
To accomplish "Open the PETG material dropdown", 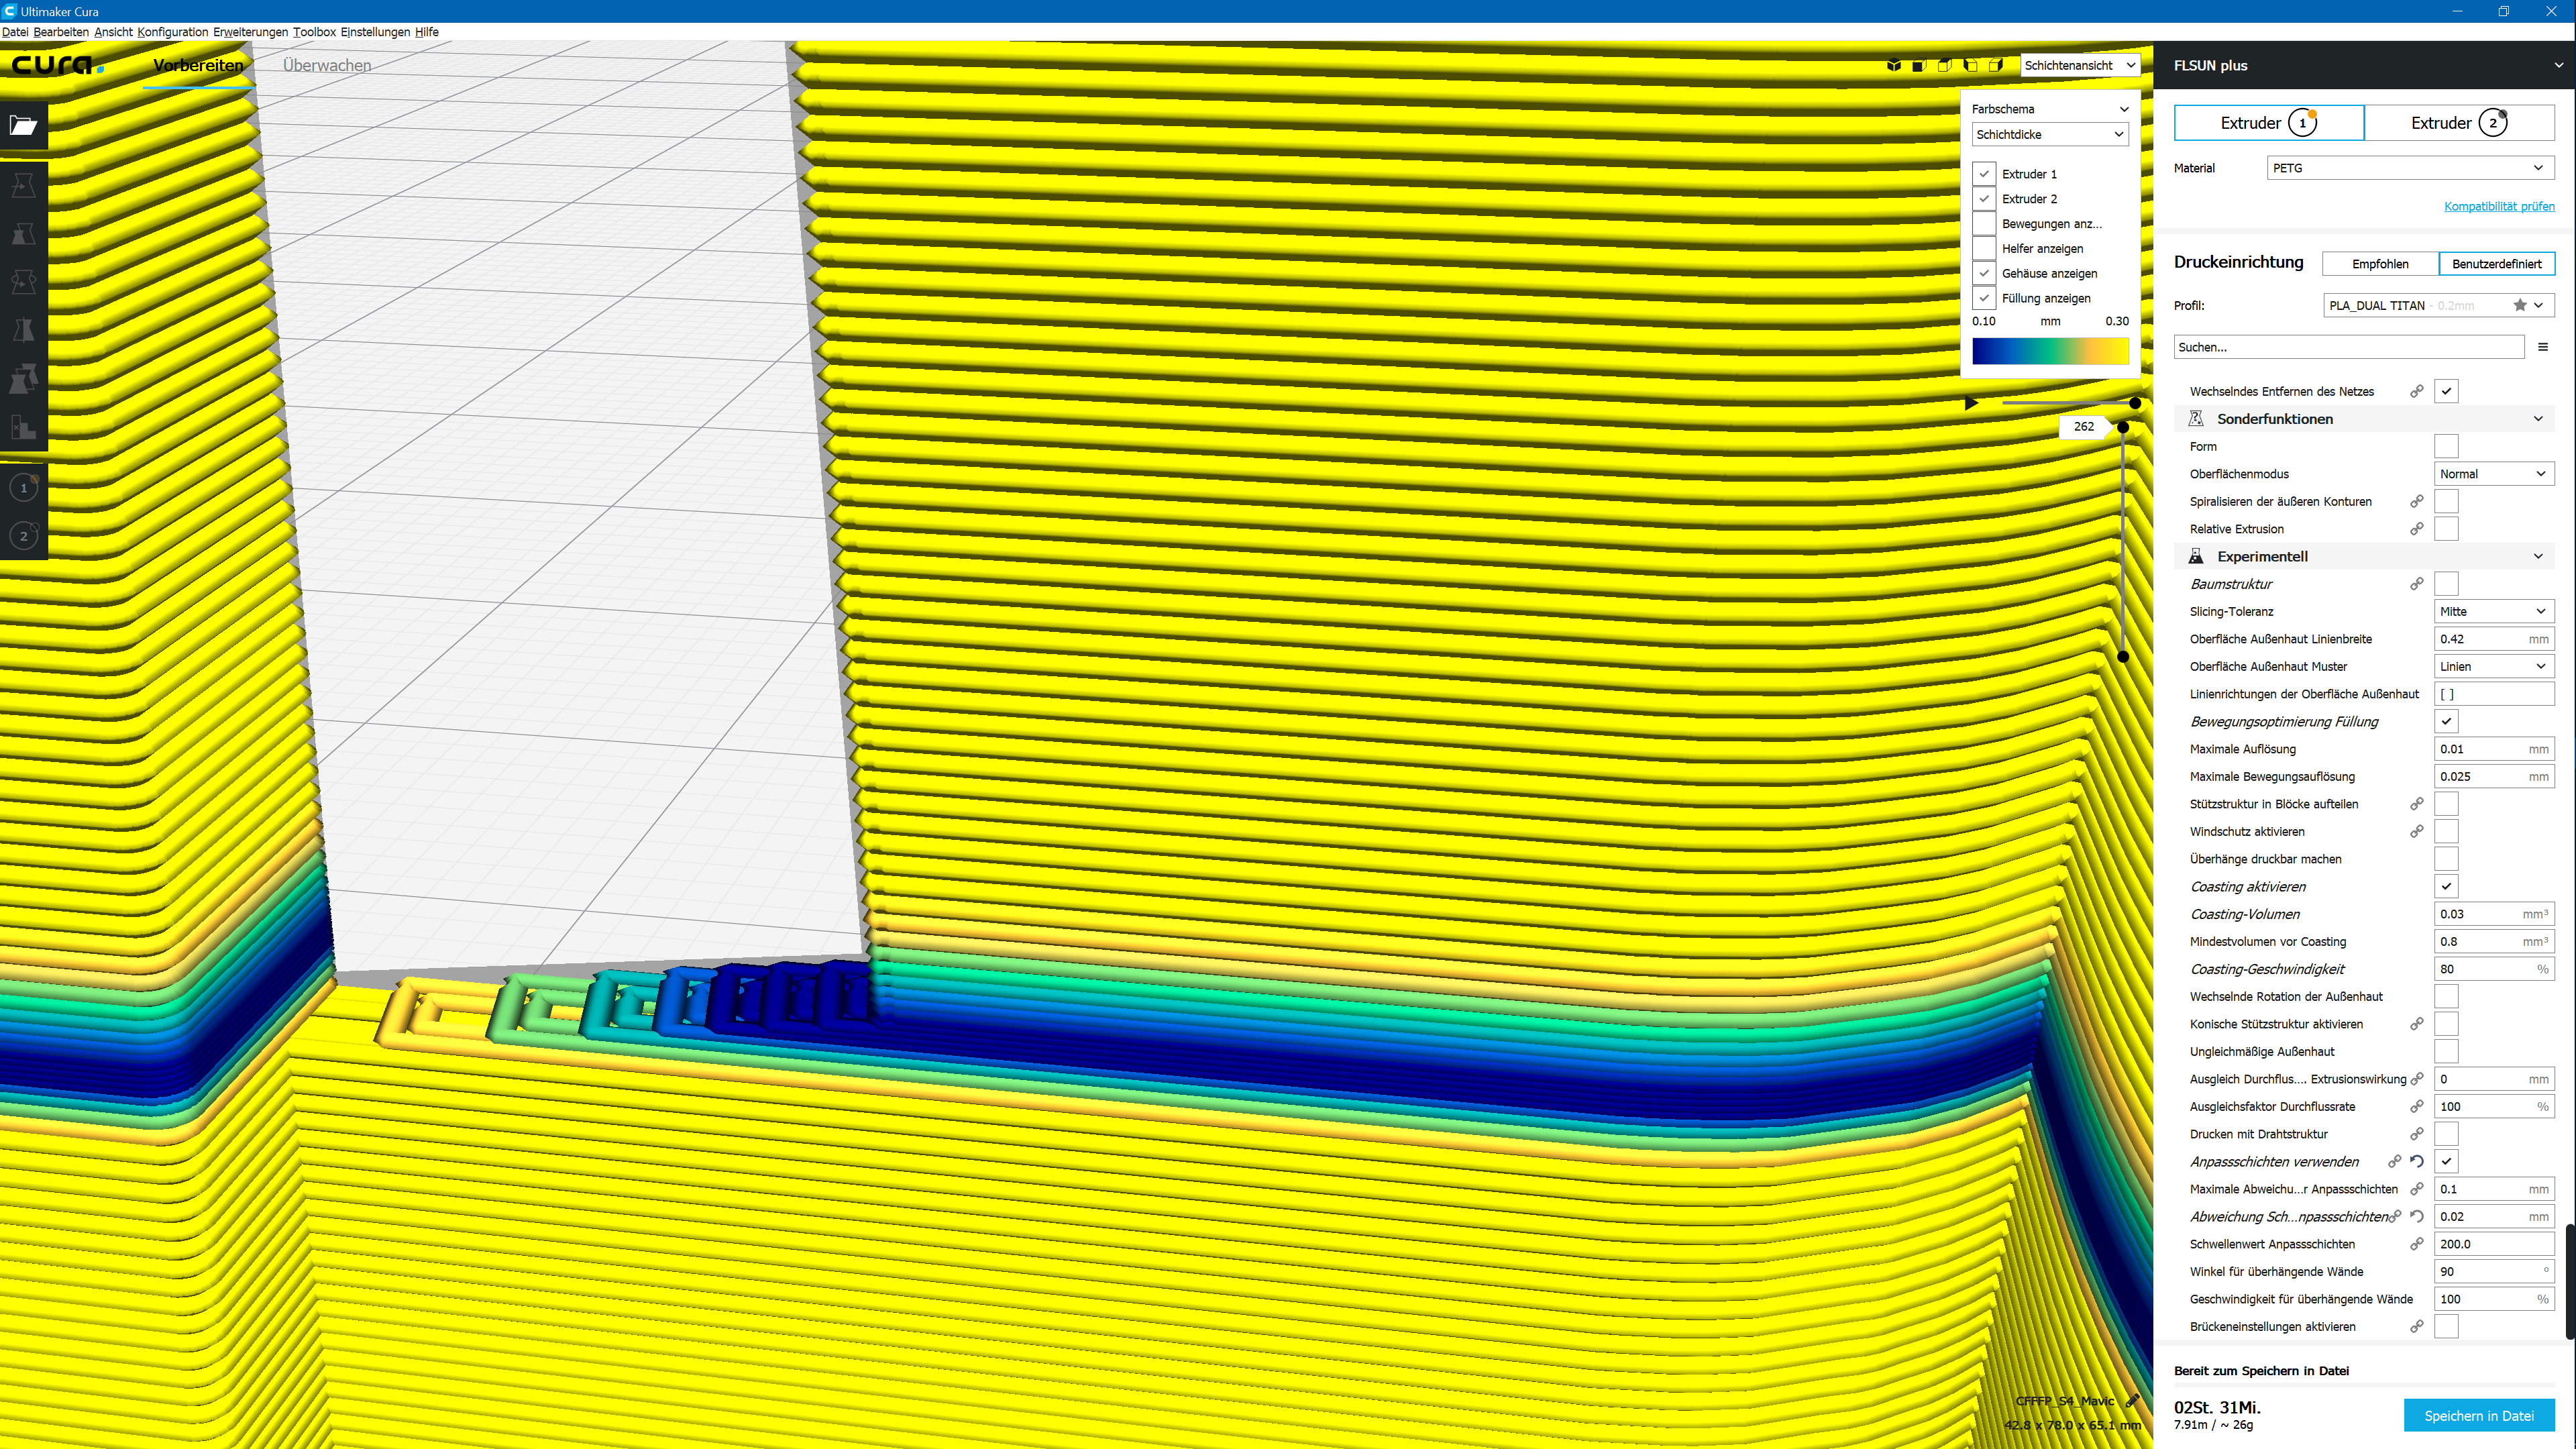I will click(x=2410, y=168).
